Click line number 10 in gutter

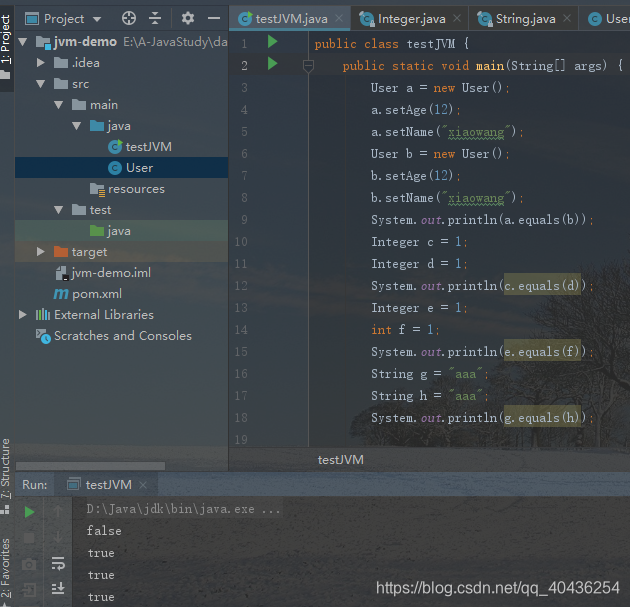pos(241,241)
